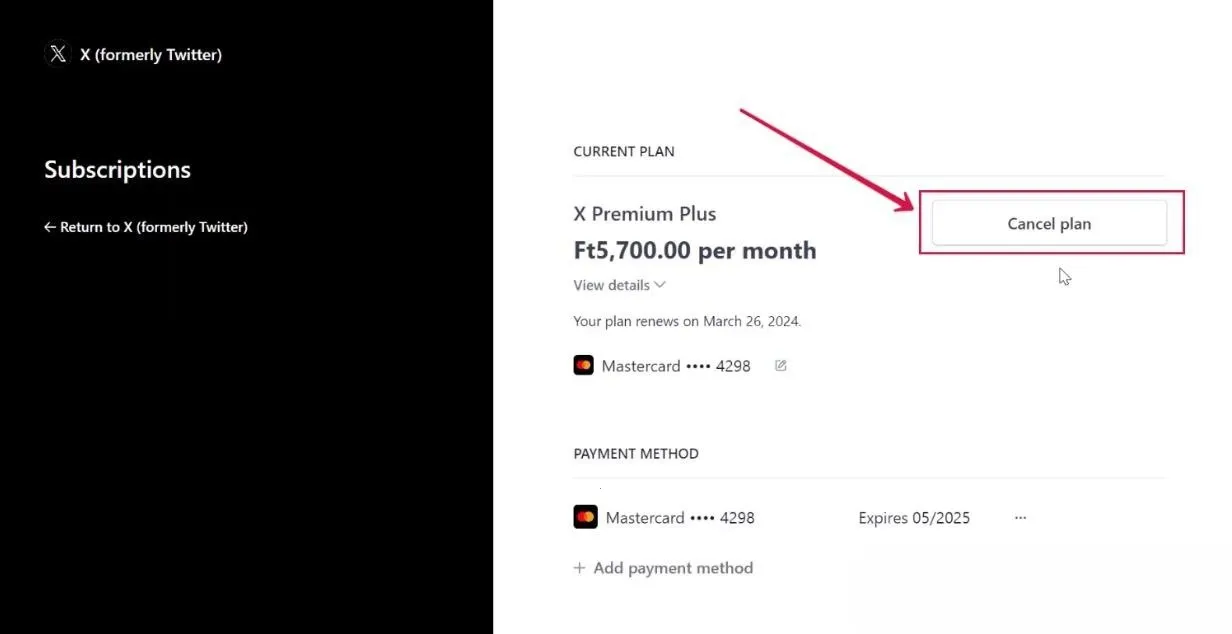1232x634 pixels.
Task: Click the Subscriptions heading in the sidebar
Action: pos(117,170)
